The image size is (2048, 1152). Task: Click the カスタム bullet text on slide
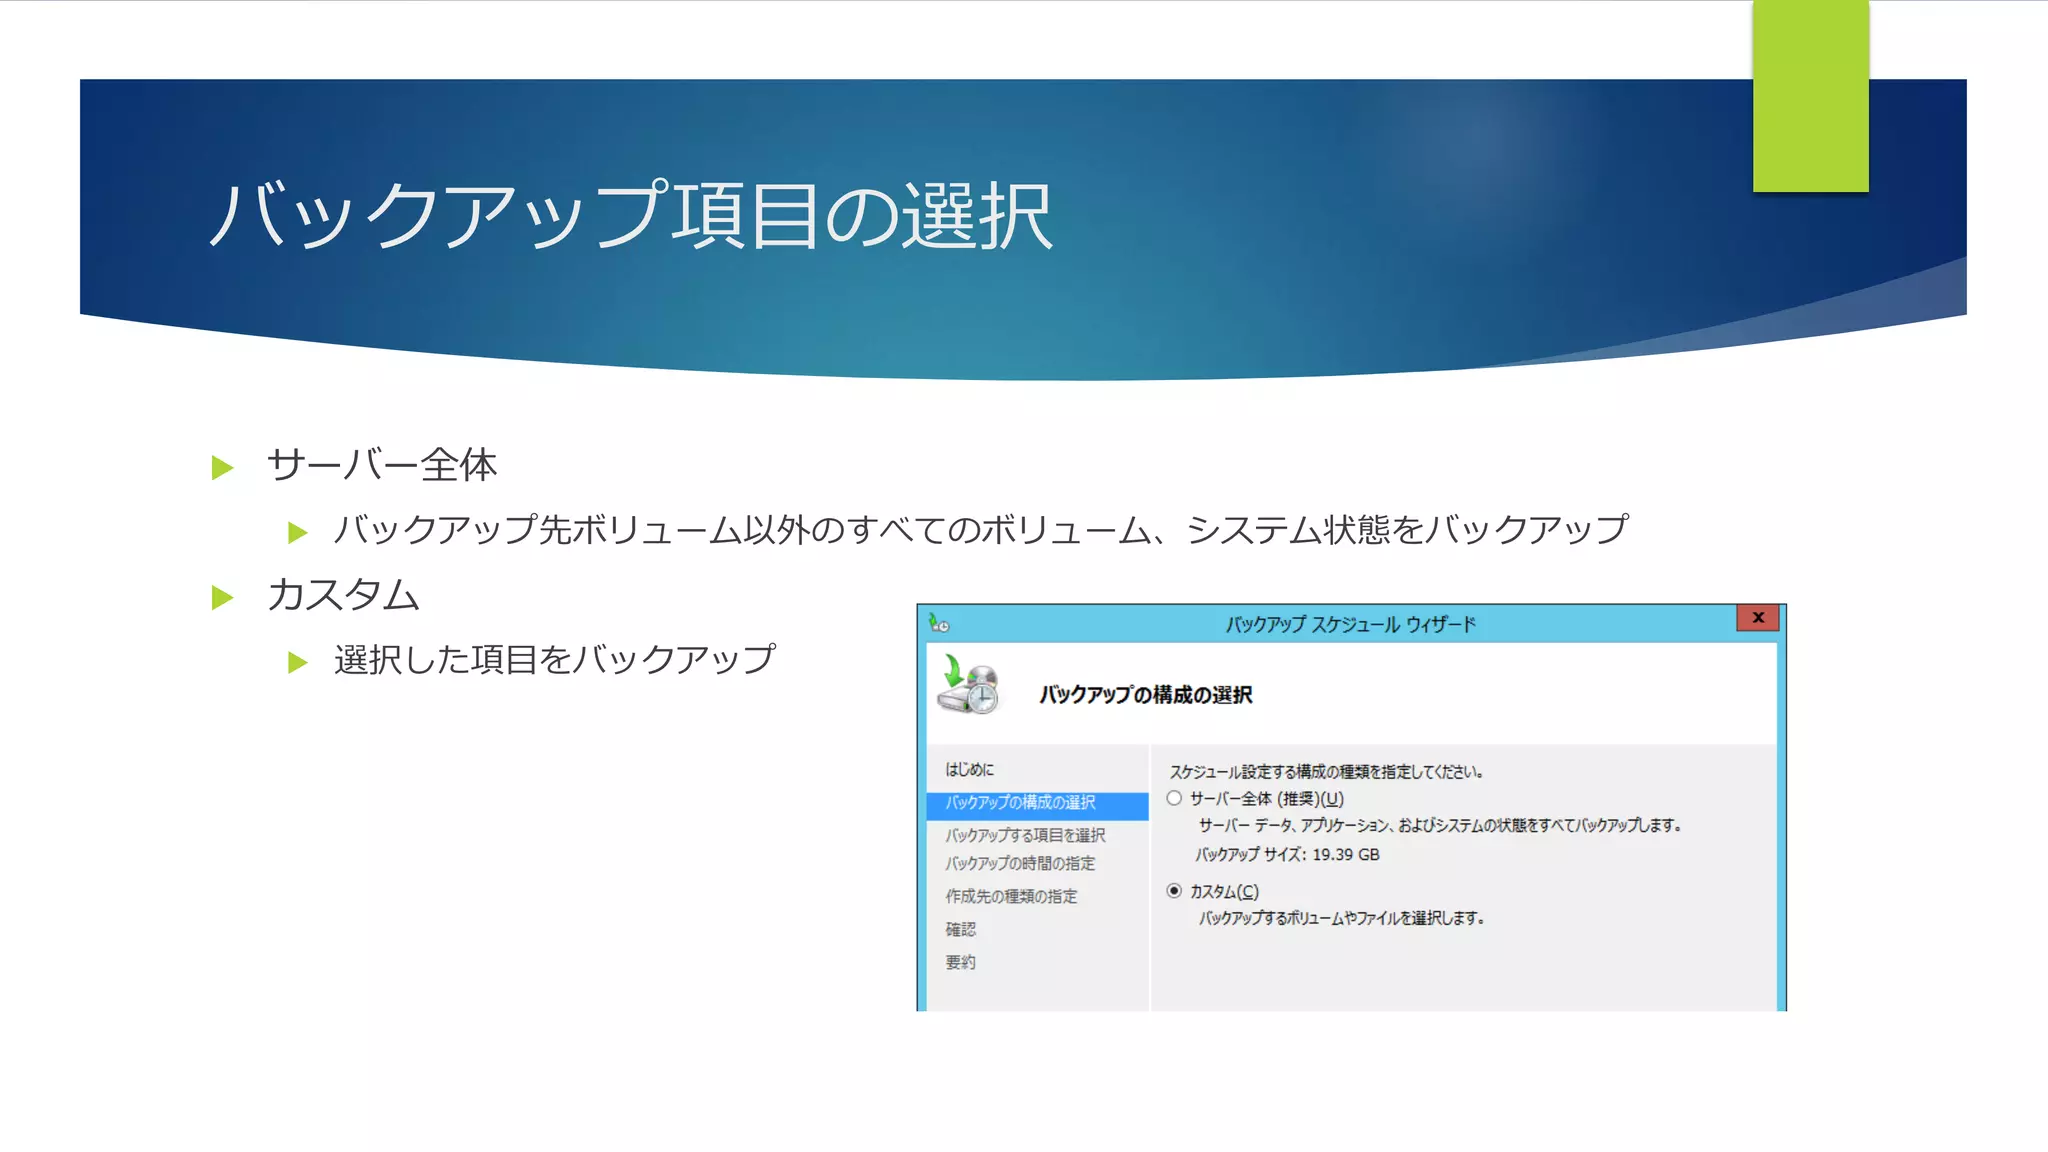pyautogui.click(x=343, y=595)
